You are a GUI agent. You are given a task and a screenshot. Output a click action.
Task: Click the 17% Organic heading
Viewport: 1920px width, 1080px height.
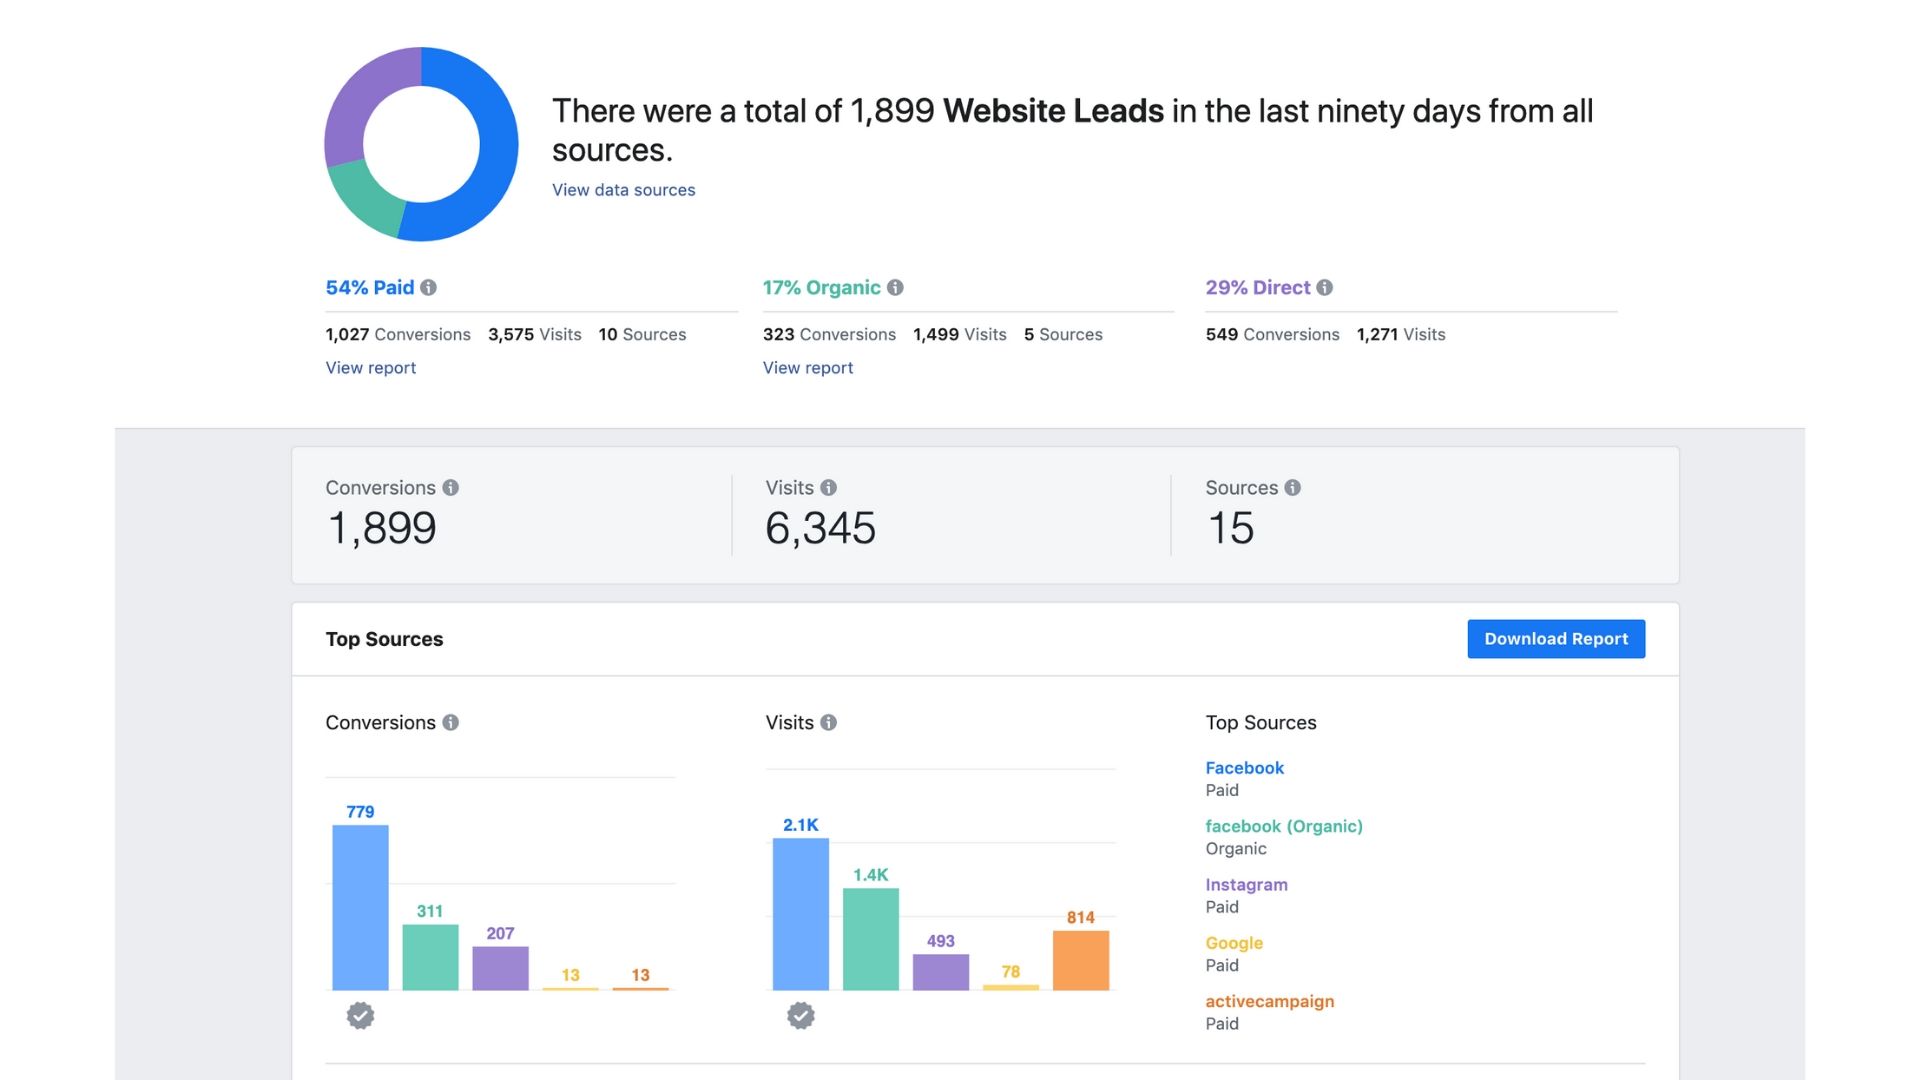click(822, 287)
